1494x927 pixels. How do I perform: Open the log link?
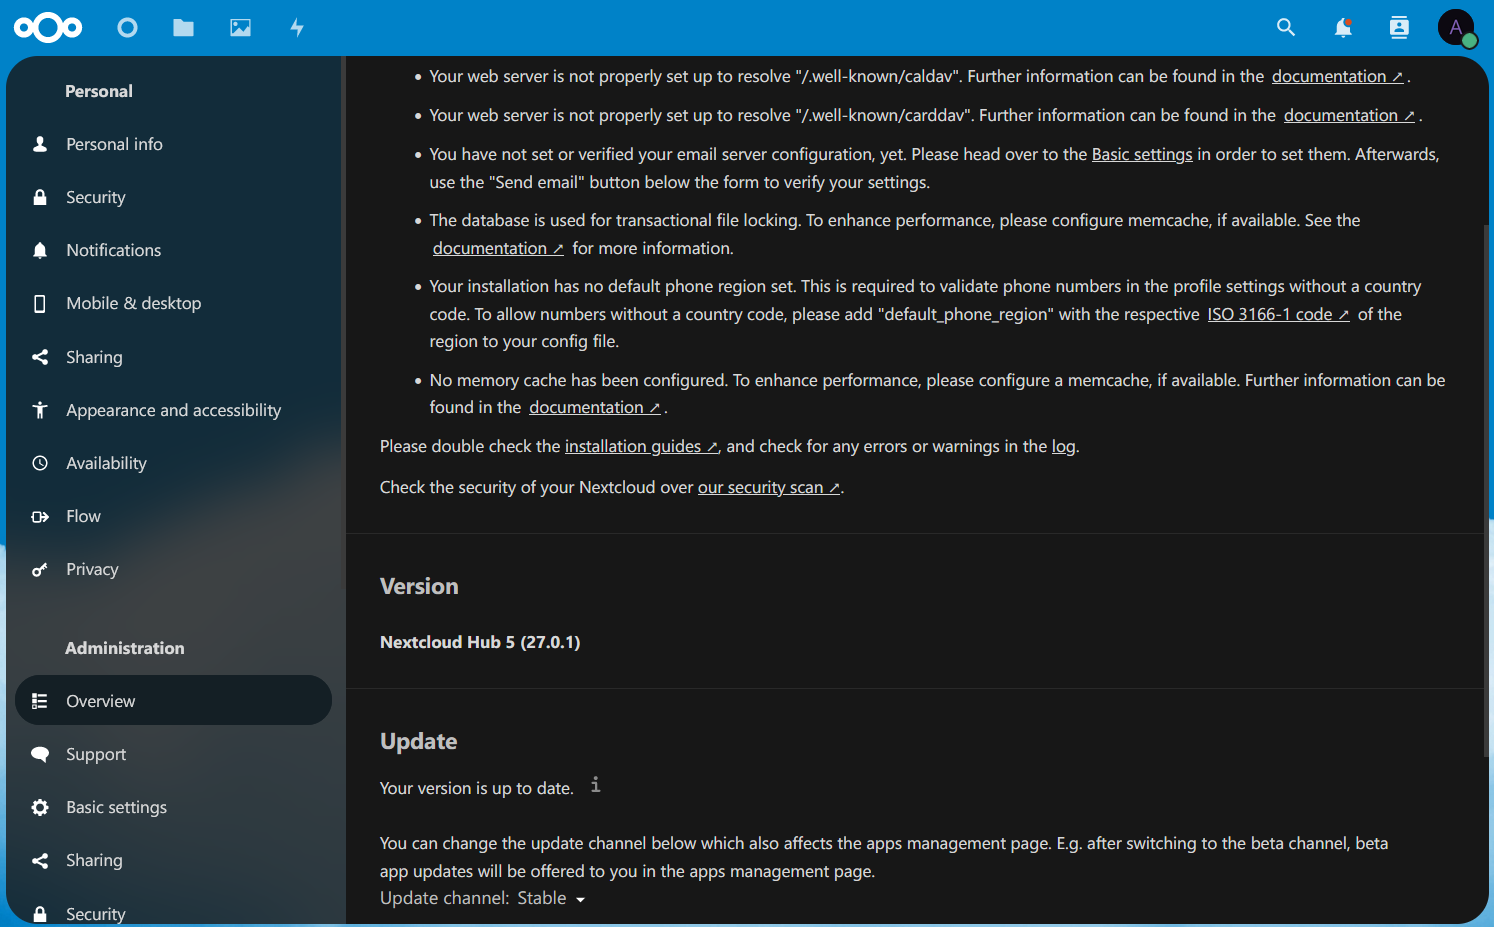(x=1063, y=446)
